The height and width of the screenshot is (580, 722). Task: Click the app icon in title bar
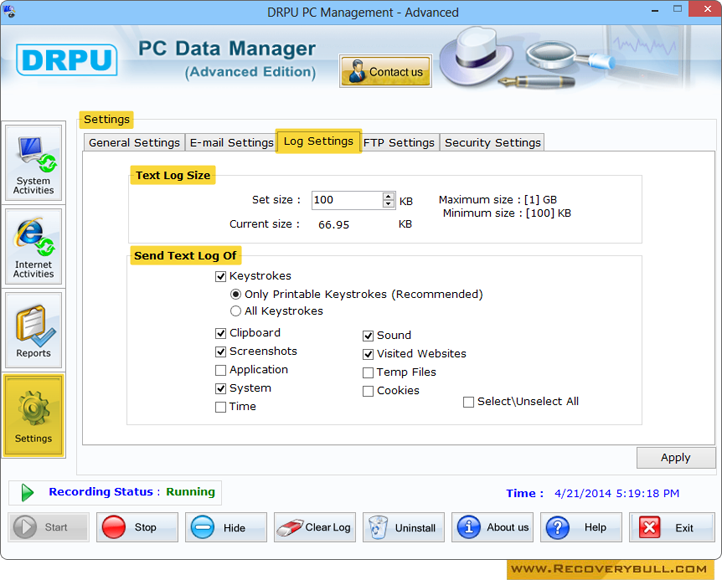coord(9,11)
